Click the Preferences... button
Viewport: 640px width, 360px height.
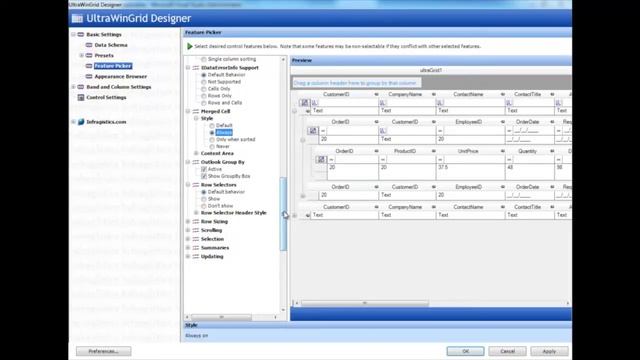tap(104, 351)
